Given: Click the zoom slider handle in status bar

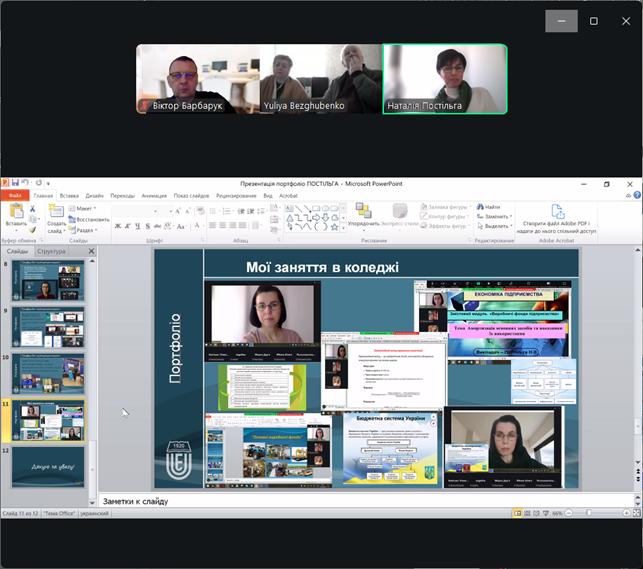Looking at the screenshot, I should pyautogui.click(x=589, y=513).
